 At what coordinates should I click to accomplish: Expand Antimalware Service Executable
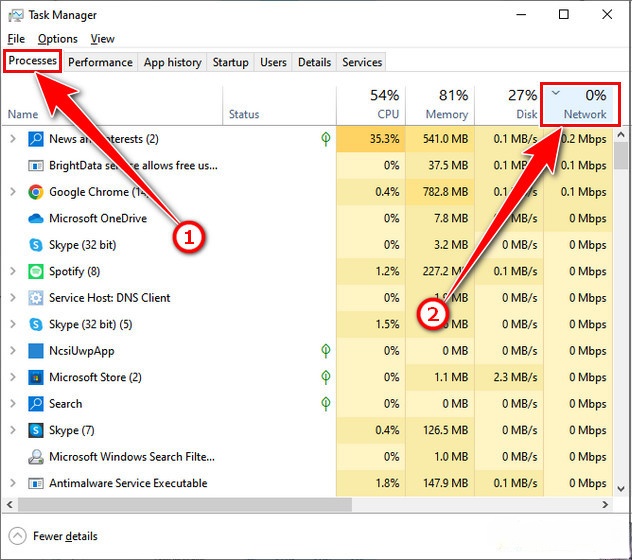coord(13,483)
